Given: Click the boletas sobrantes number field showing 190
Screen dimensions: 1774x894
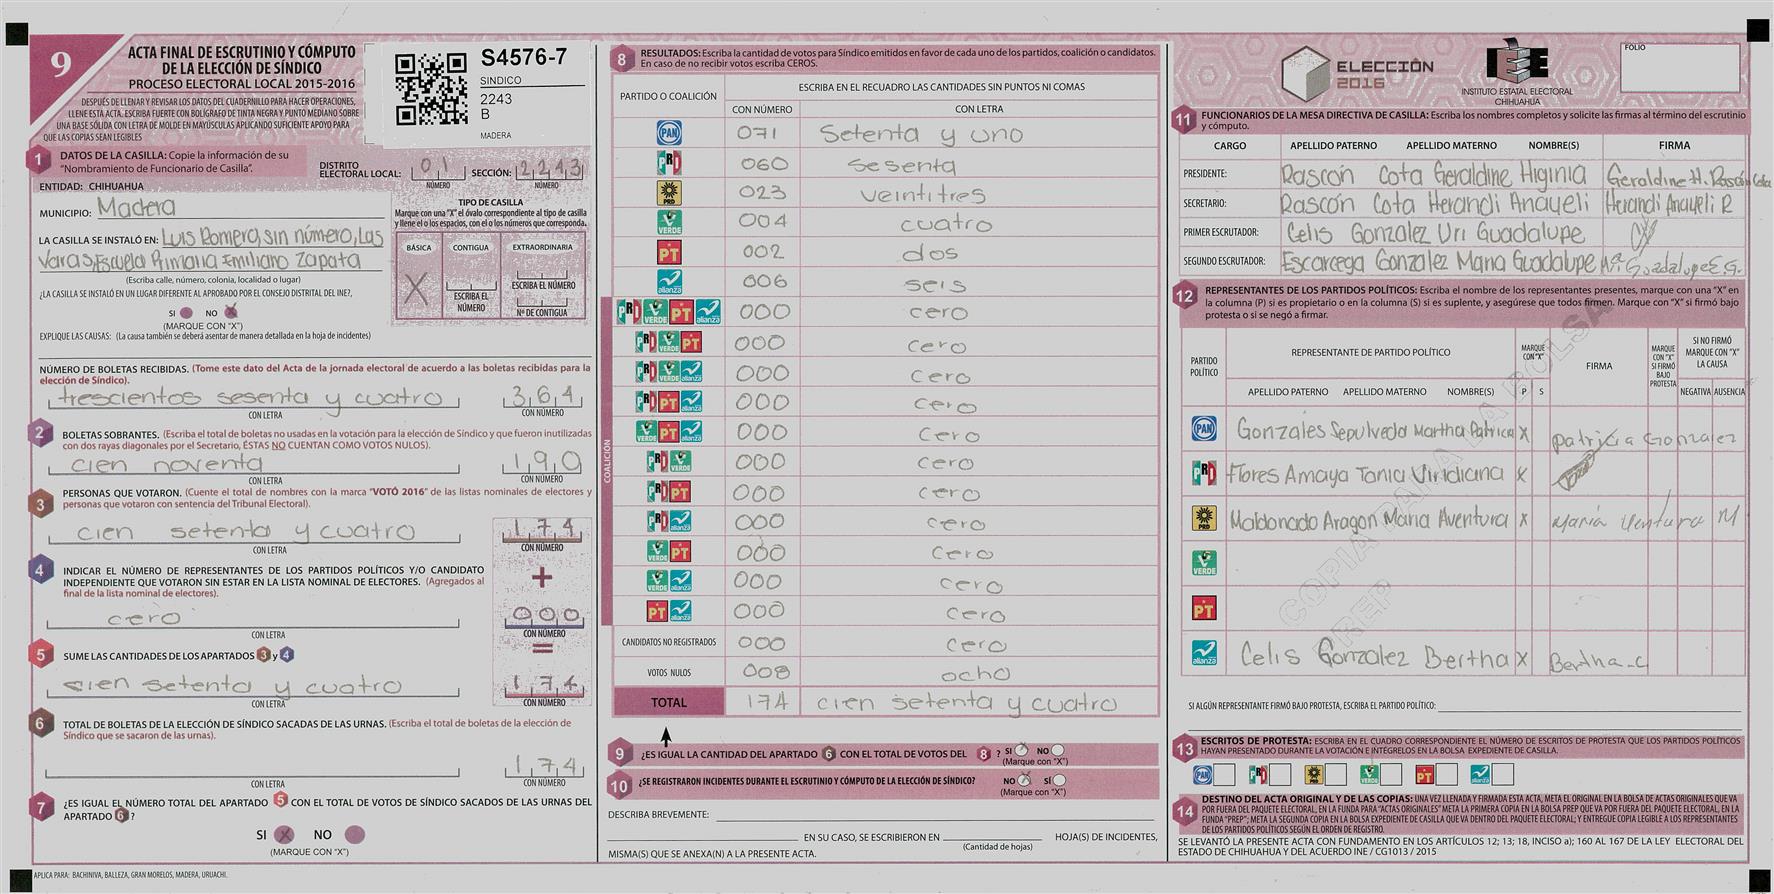Looking at the screenshot, I should pyautogui.click(x=543, y=461).
